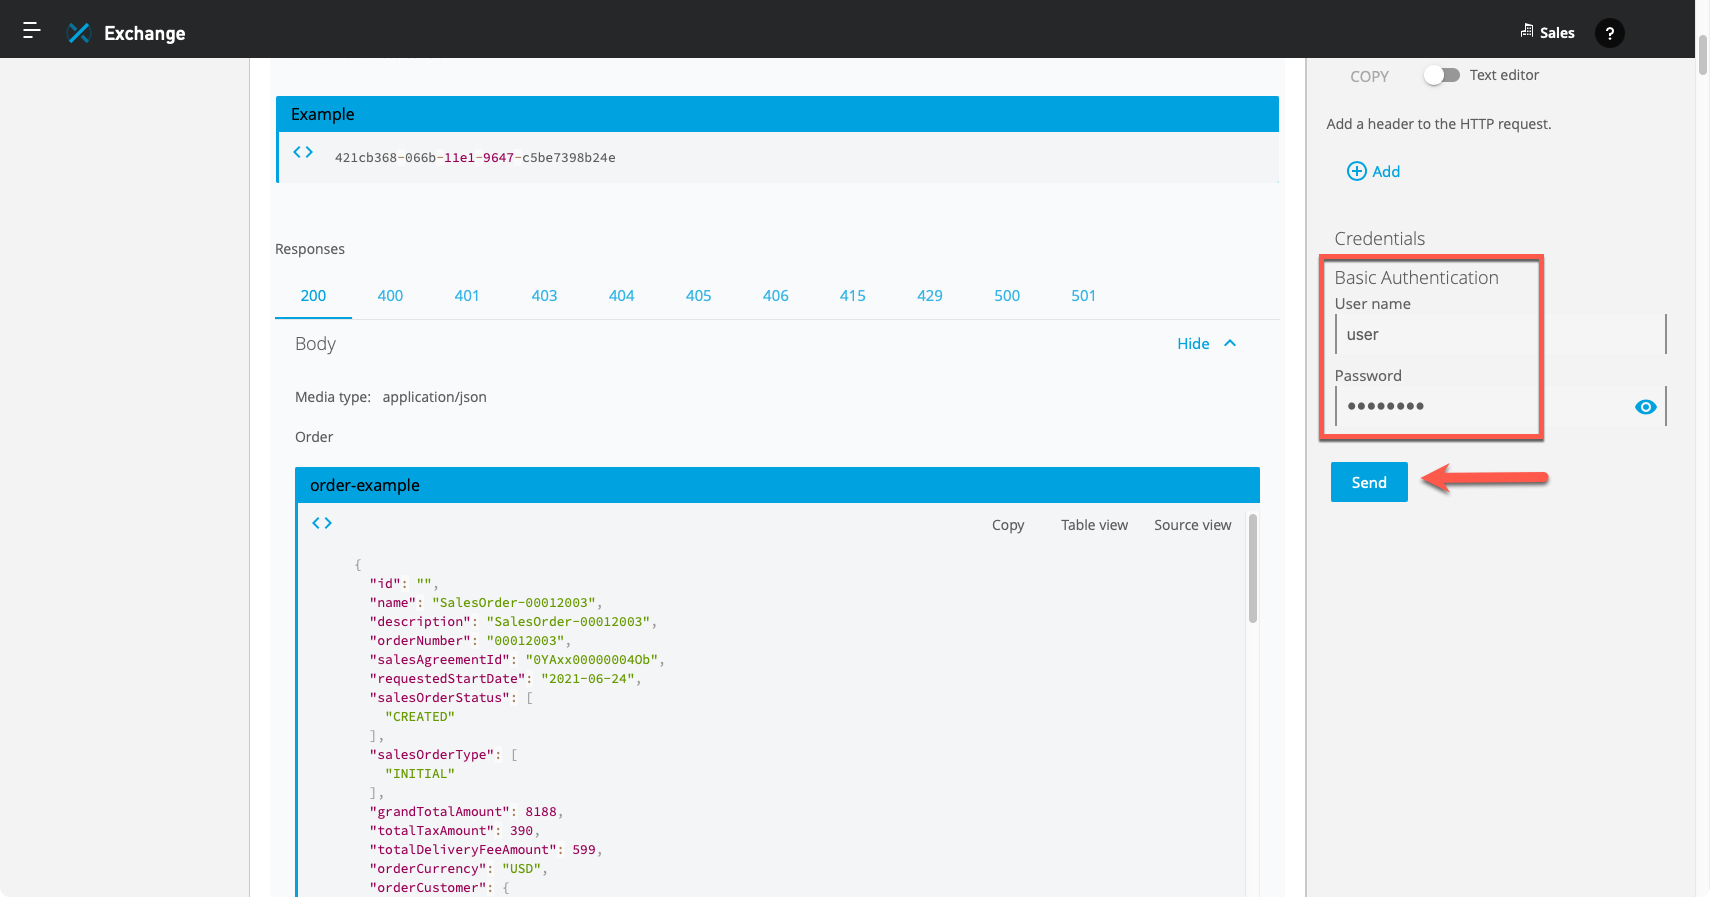Switch to the 429 response tab

pyautogui.click(x=929, y=296)
